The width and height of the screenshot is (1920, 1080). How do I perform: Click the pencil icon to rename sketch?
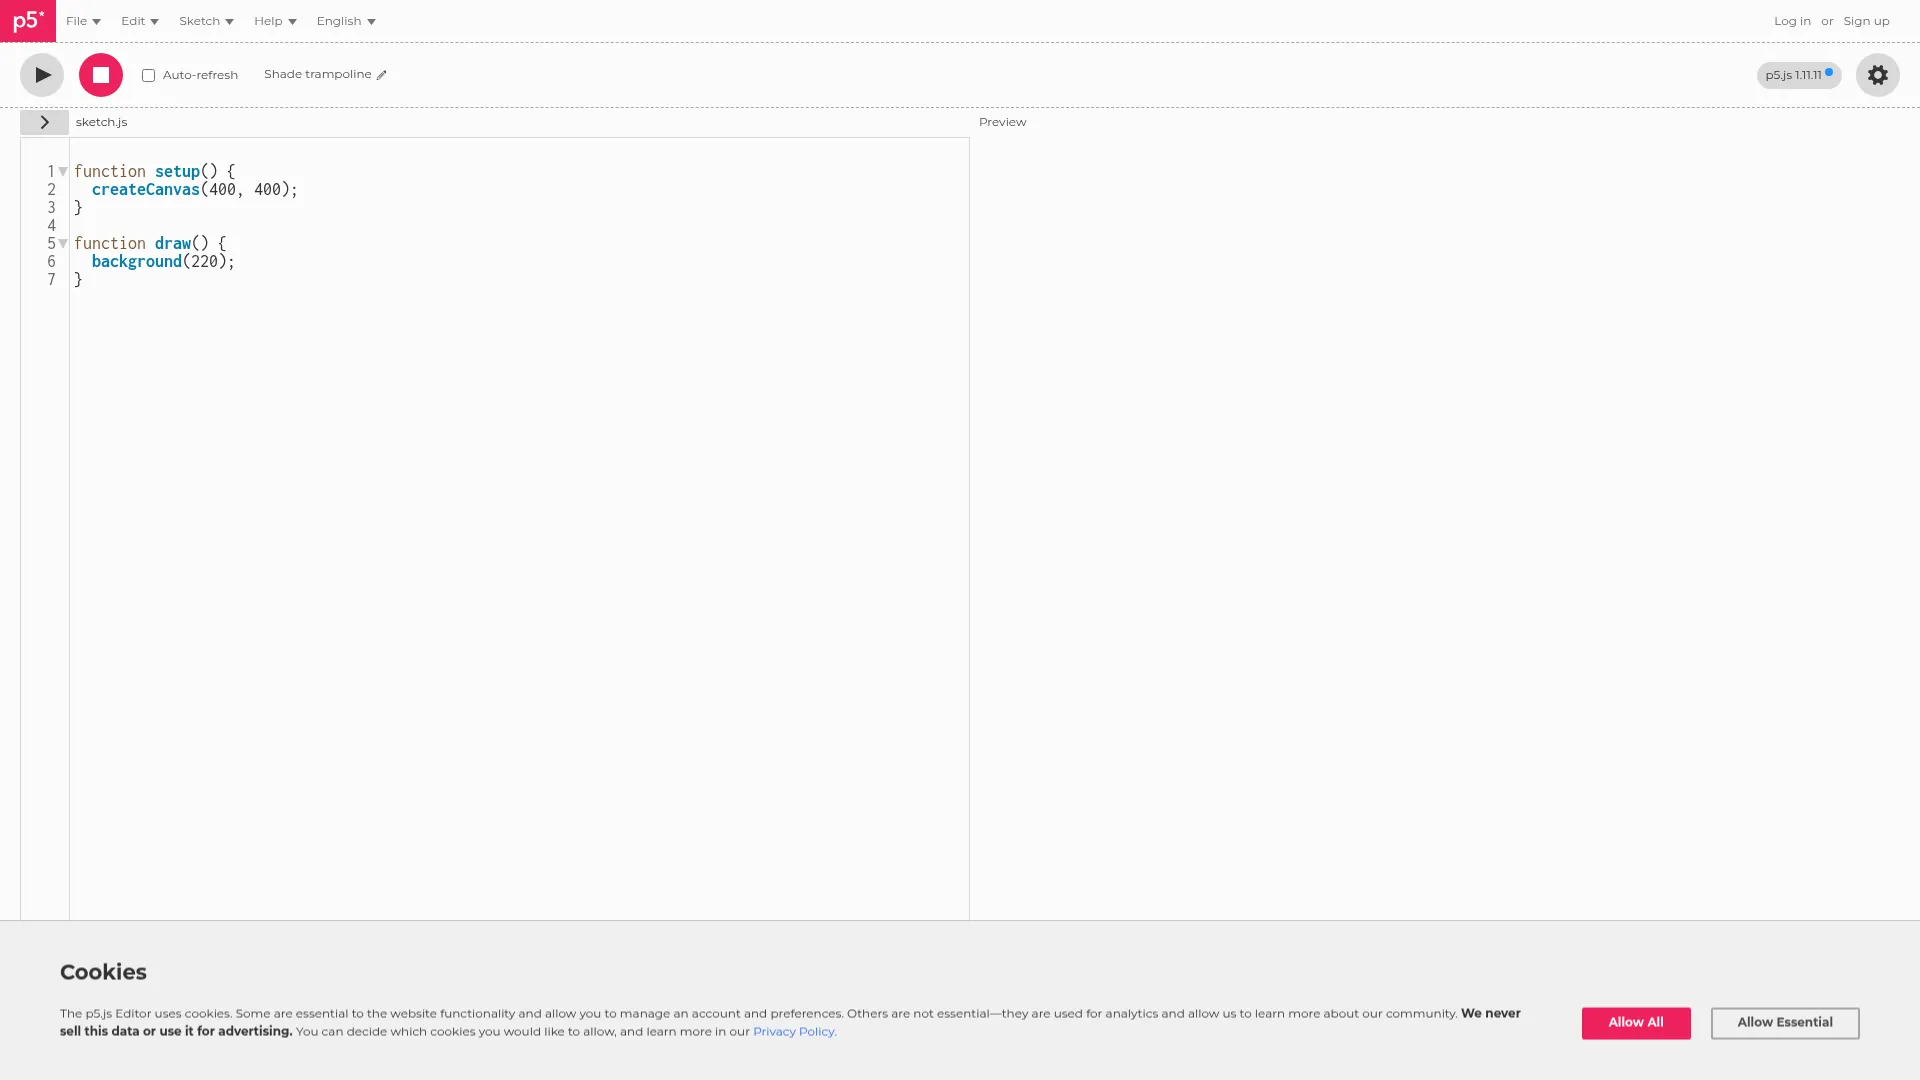tap(382, 75)
